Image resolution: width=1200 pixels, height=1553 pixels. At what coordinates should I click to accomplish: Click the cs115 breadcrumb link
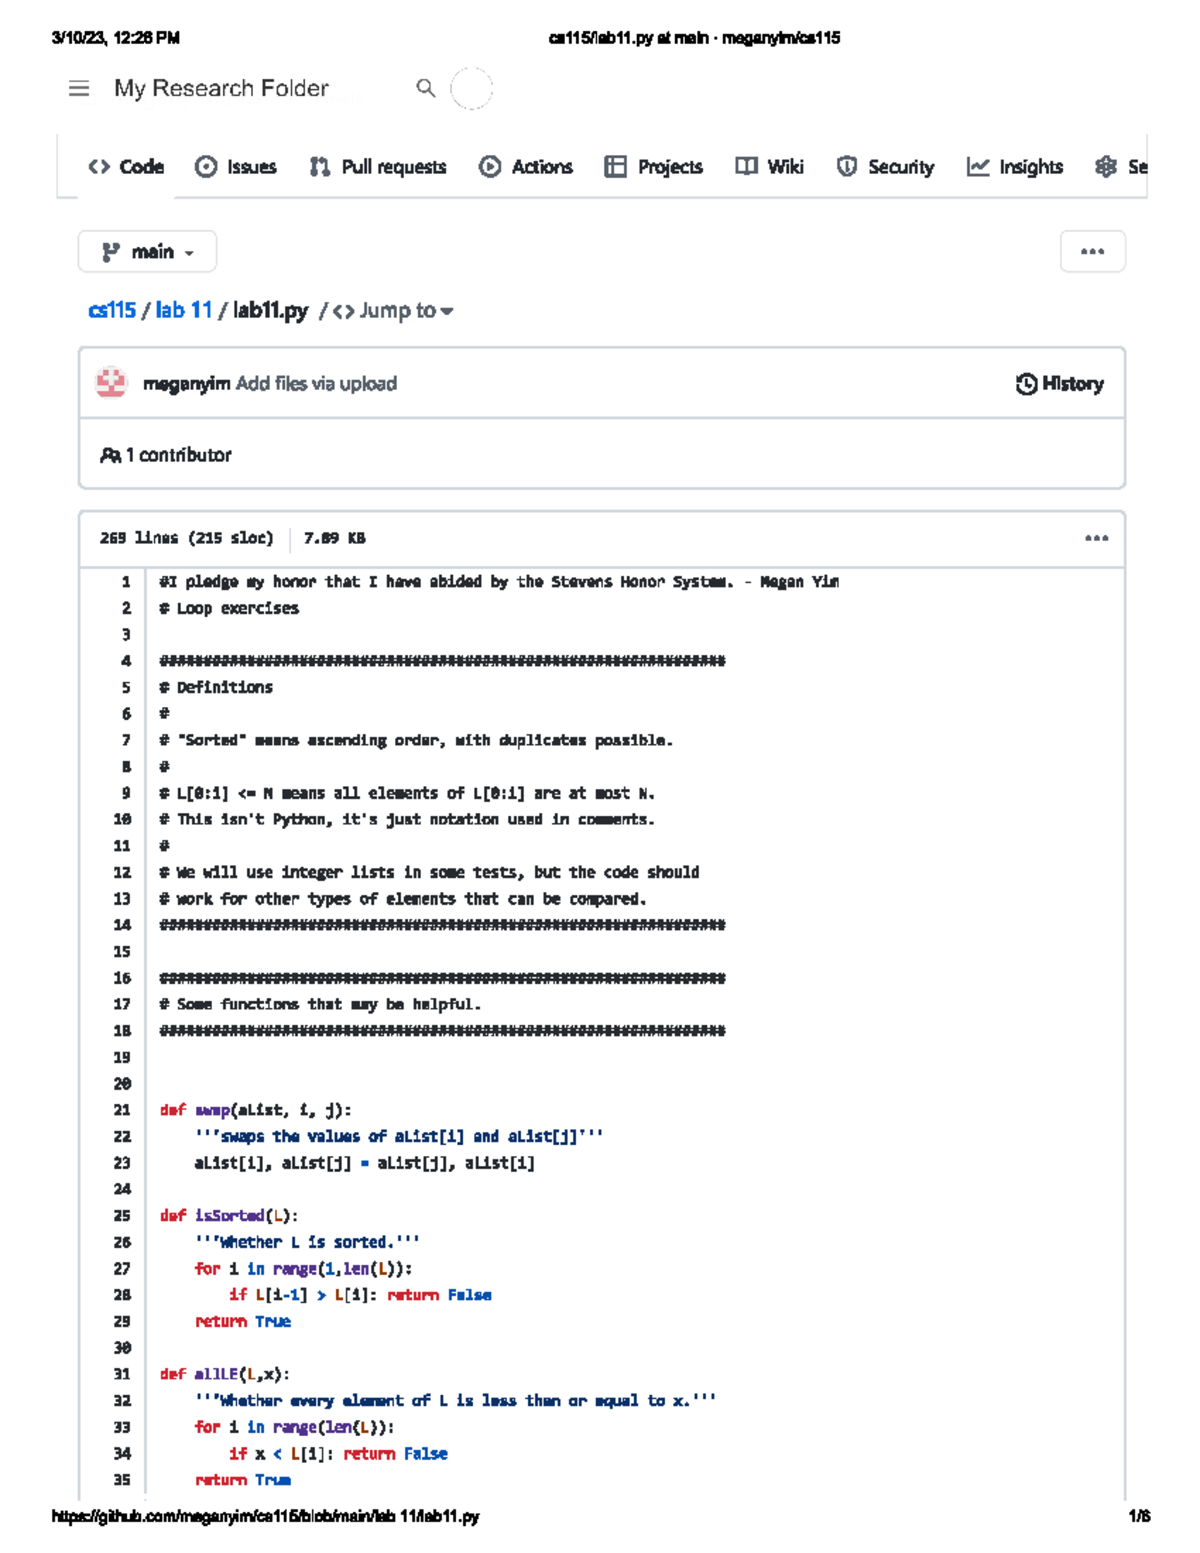[112, 311]
